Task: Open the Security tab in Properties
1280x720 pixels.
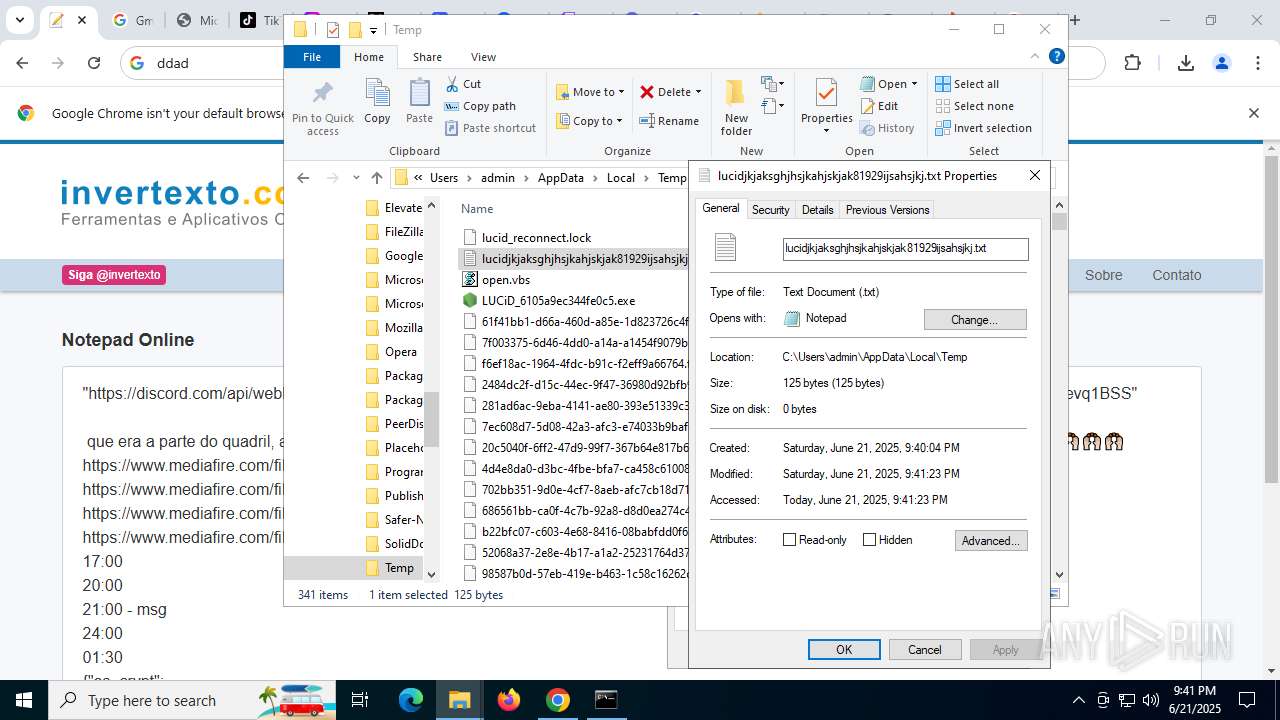Action: coord(770,210)
